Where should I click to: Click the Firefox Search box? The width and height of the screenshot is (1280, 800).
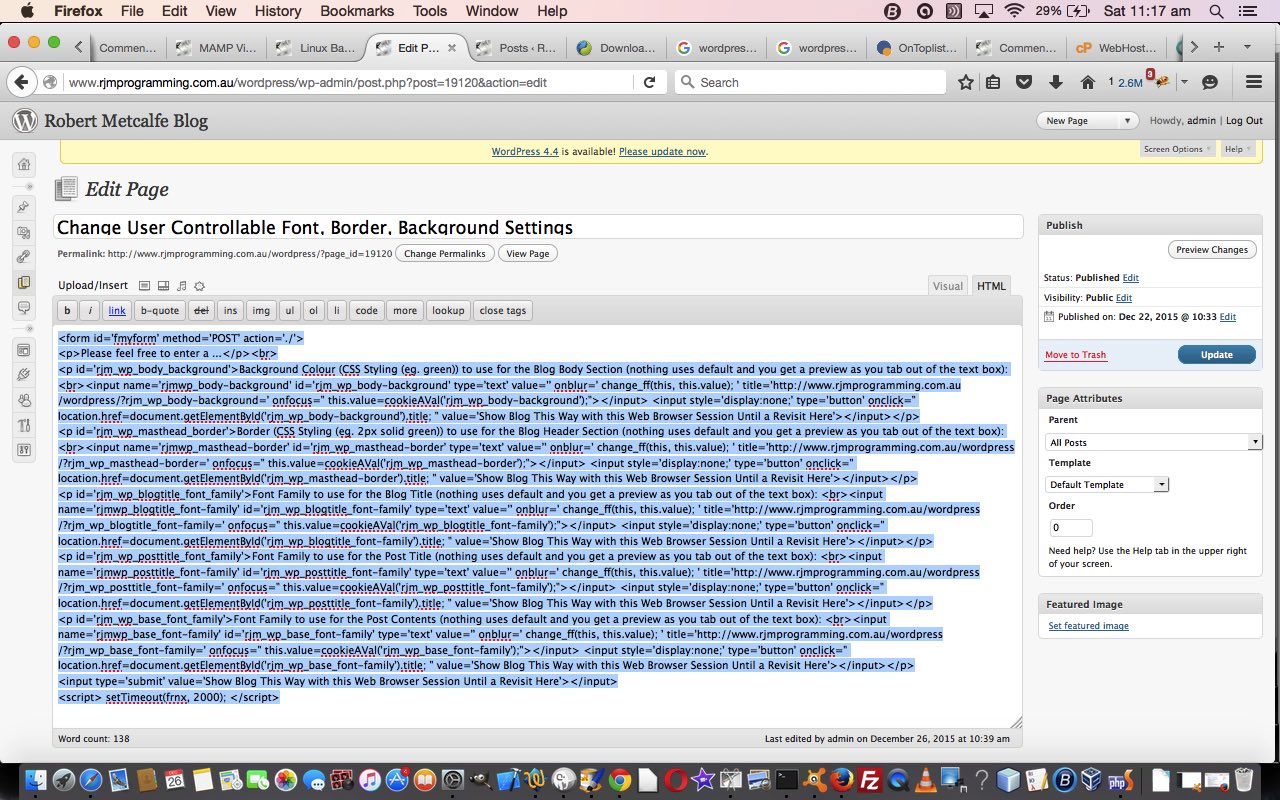(810, 82)
